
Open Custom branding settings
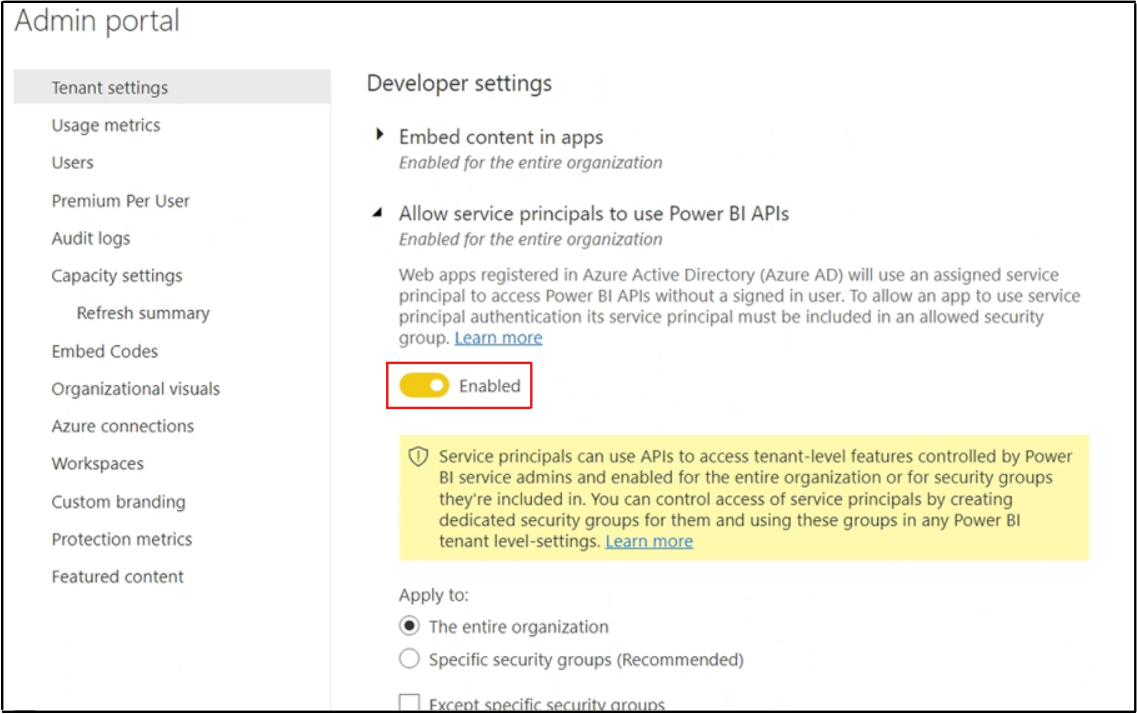click(119, 502)
